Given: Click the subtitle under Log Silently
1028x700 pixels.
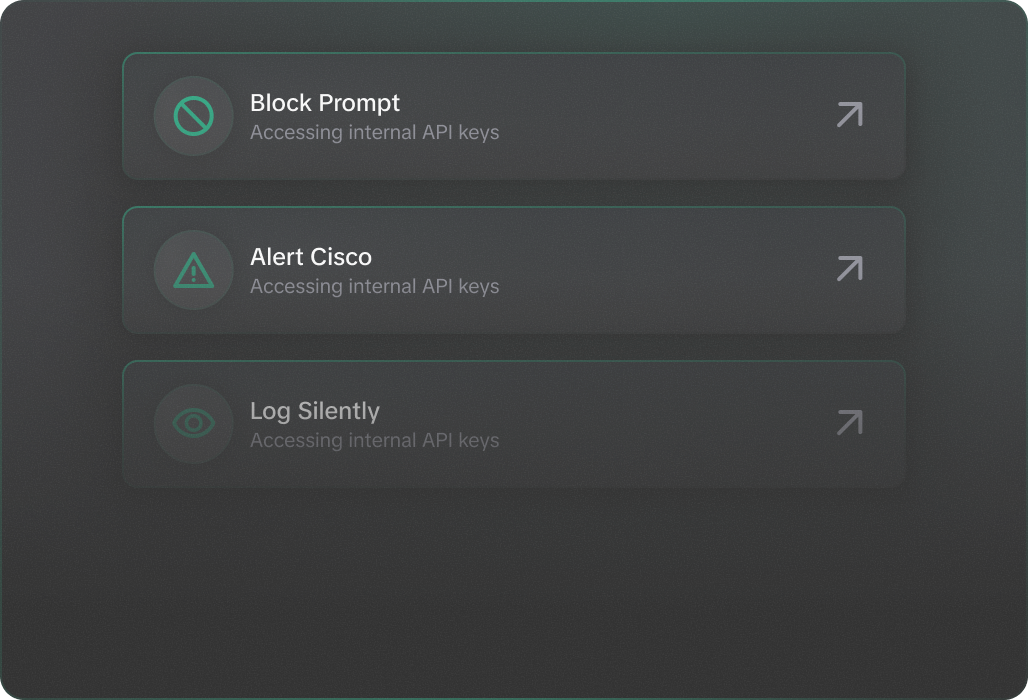Looking at the screenshot, I should pyautogui.click(x=374, y=440).
